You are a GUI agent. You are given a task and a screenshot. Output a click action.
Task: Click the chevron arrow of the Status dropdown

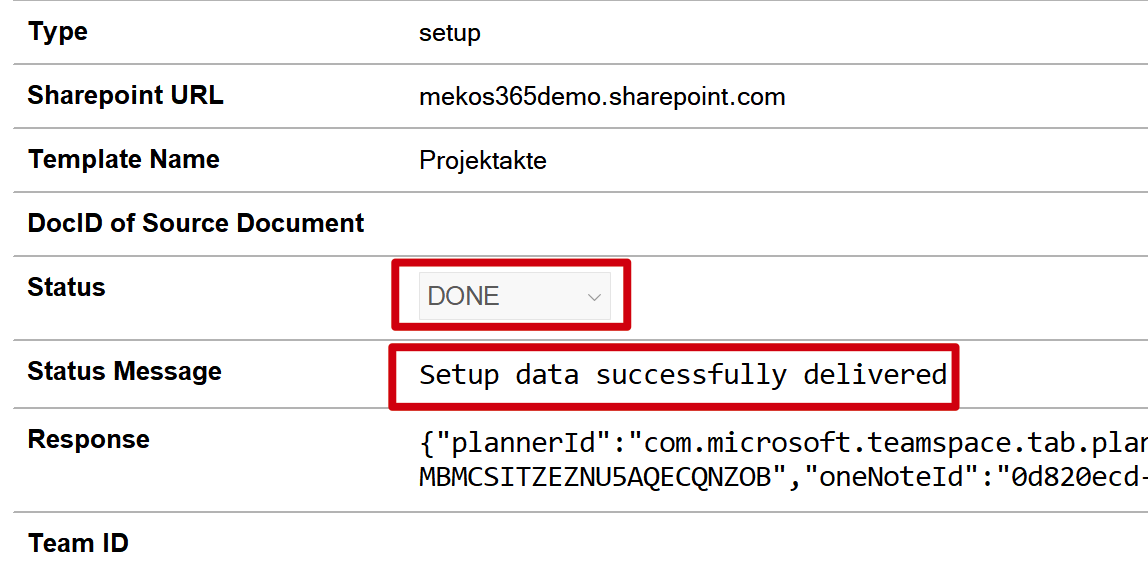click(594, 297)
